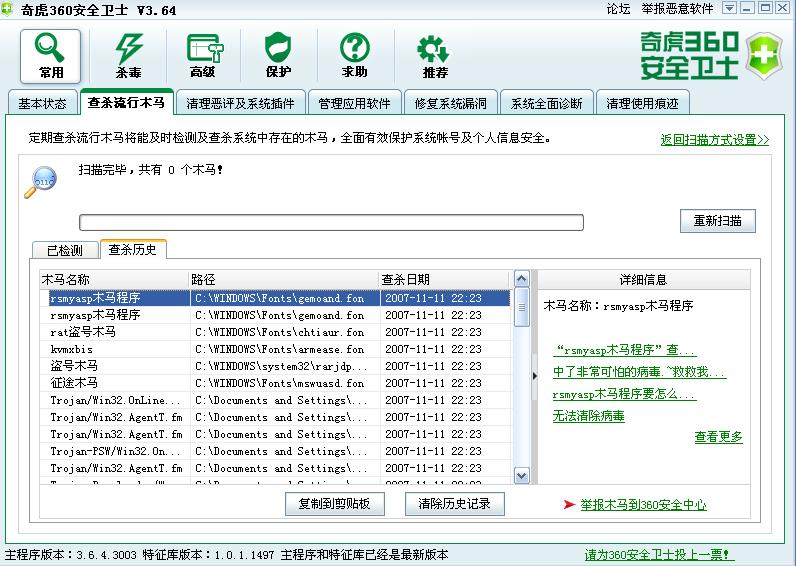This screenshot has height=566, width=796.
Task: Open the 常用 toolbar section
Action: 50,56
